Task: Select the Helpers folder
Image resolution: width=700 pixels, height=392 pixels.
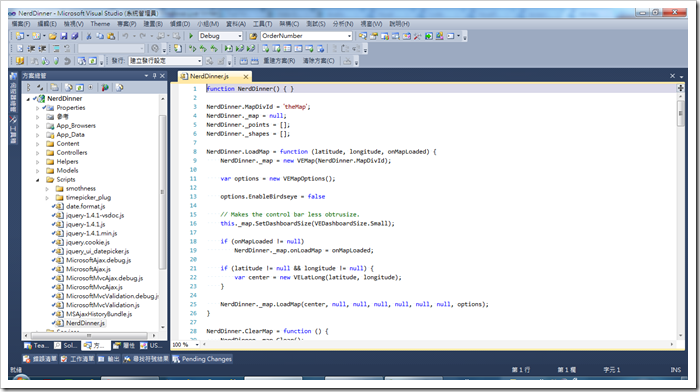Action: tap(67, 162)
